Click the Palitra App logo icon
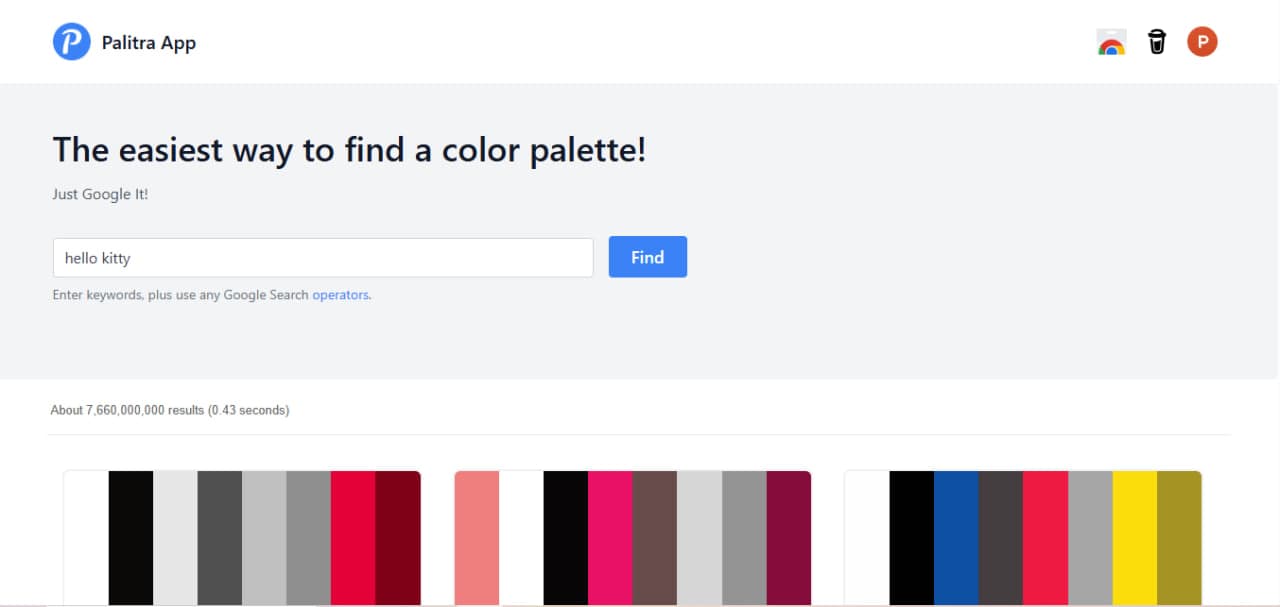 coord(71,42)
